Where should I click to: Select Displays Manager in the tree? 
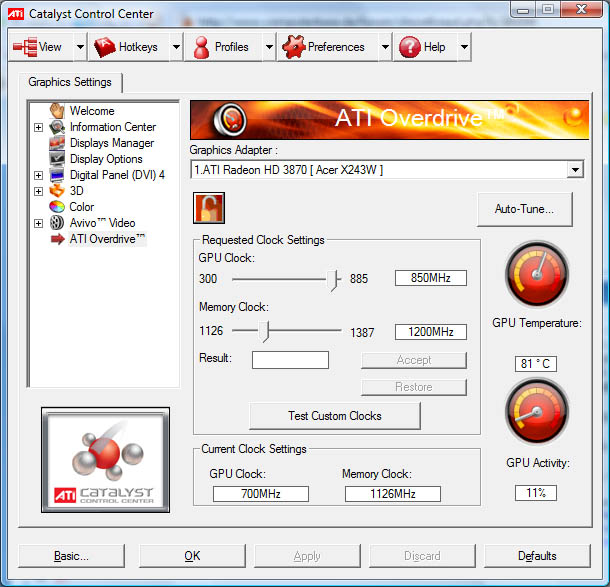pos(112,143)
